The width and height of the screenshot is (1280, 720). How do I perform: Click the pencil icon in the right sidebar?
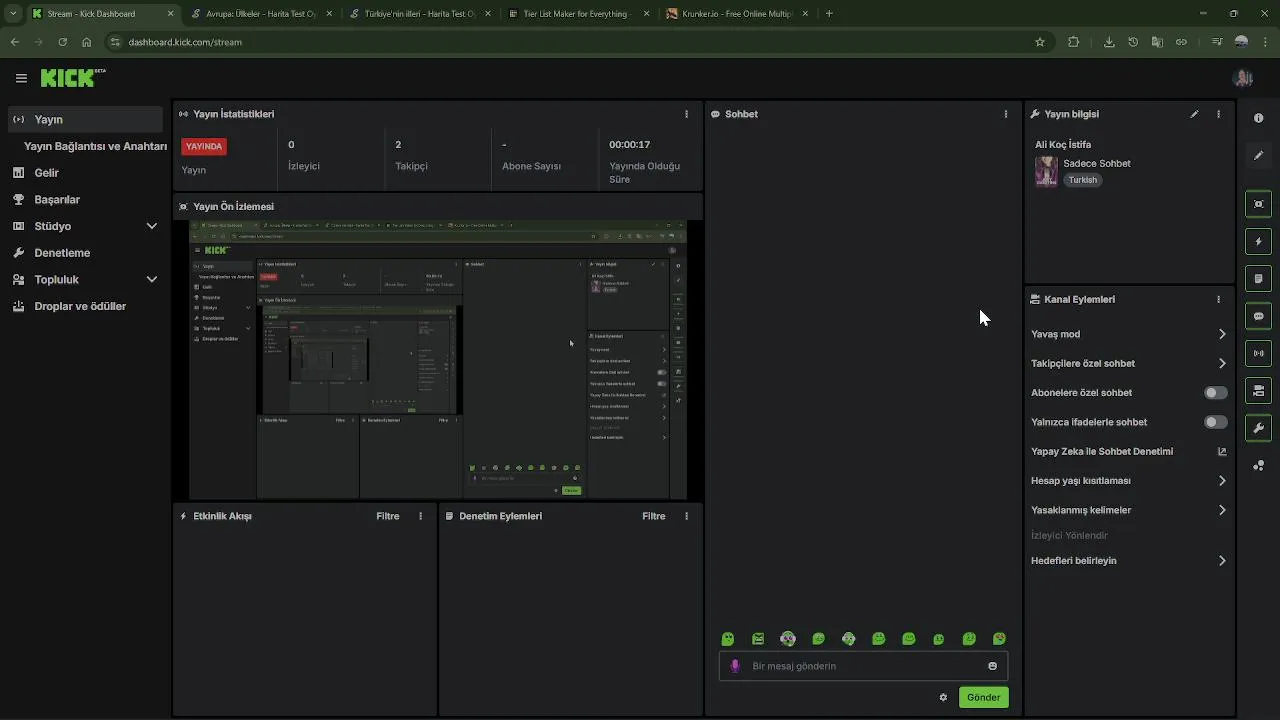(1258, 155)
